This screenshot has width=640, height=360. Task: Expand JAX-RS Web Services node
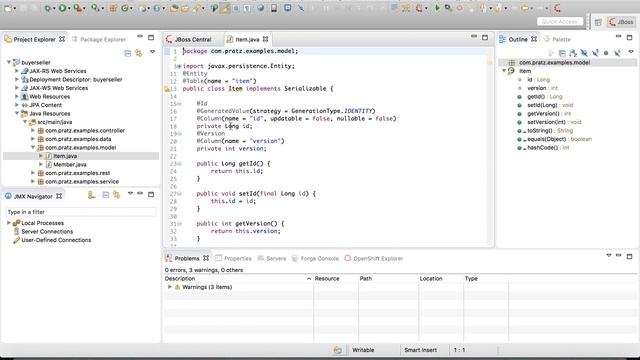click(x=17, y=71)
